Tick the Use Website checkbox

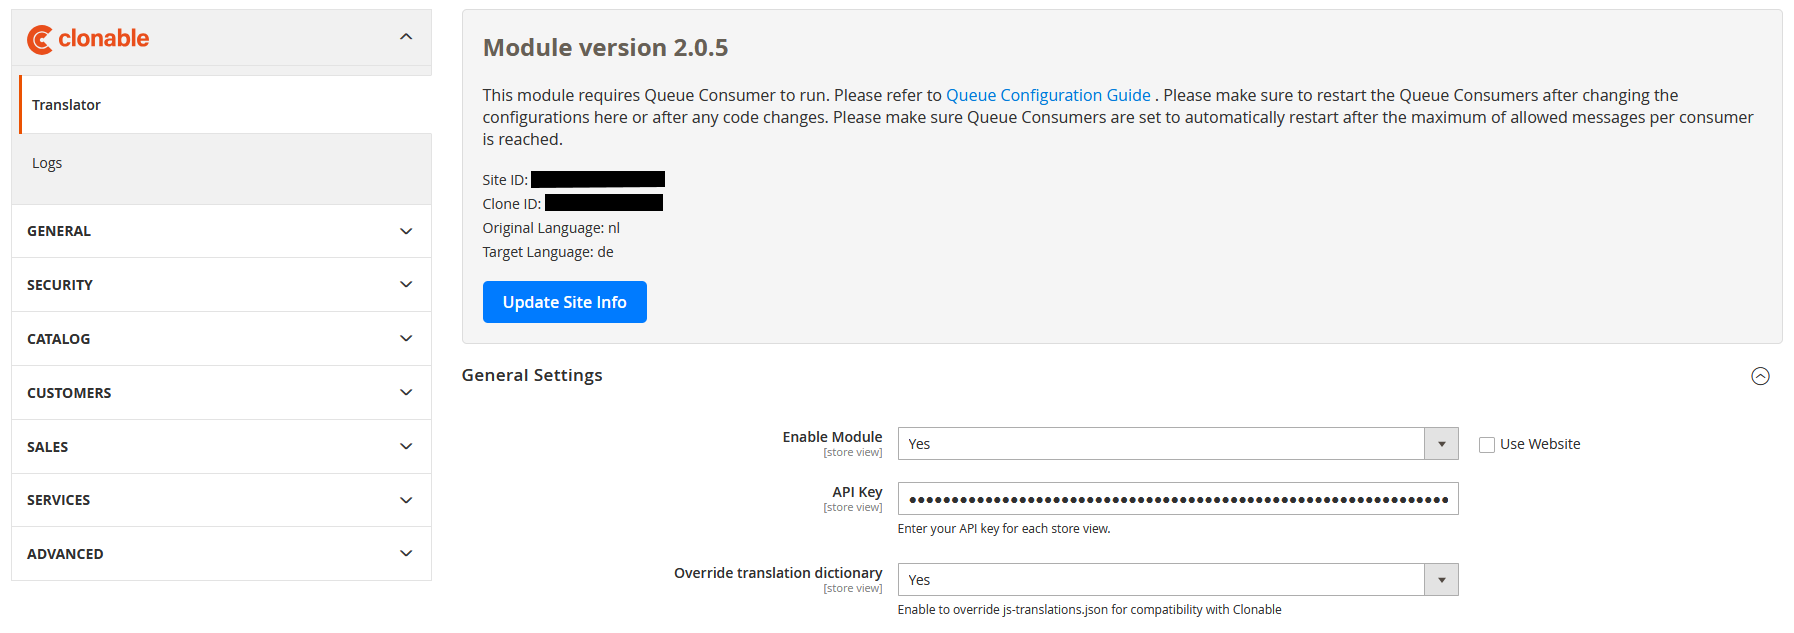pos(1487,445)
